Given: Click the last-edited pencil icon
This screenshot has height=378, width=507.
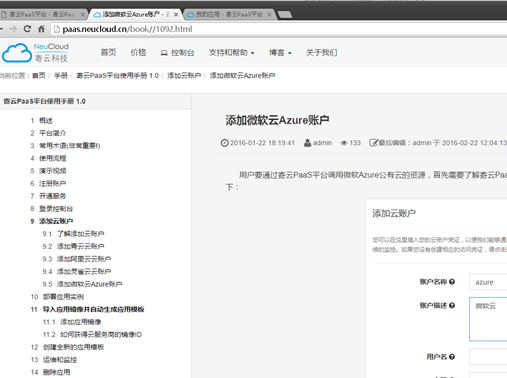Looking at the screenshot, I should coord(373,143).
